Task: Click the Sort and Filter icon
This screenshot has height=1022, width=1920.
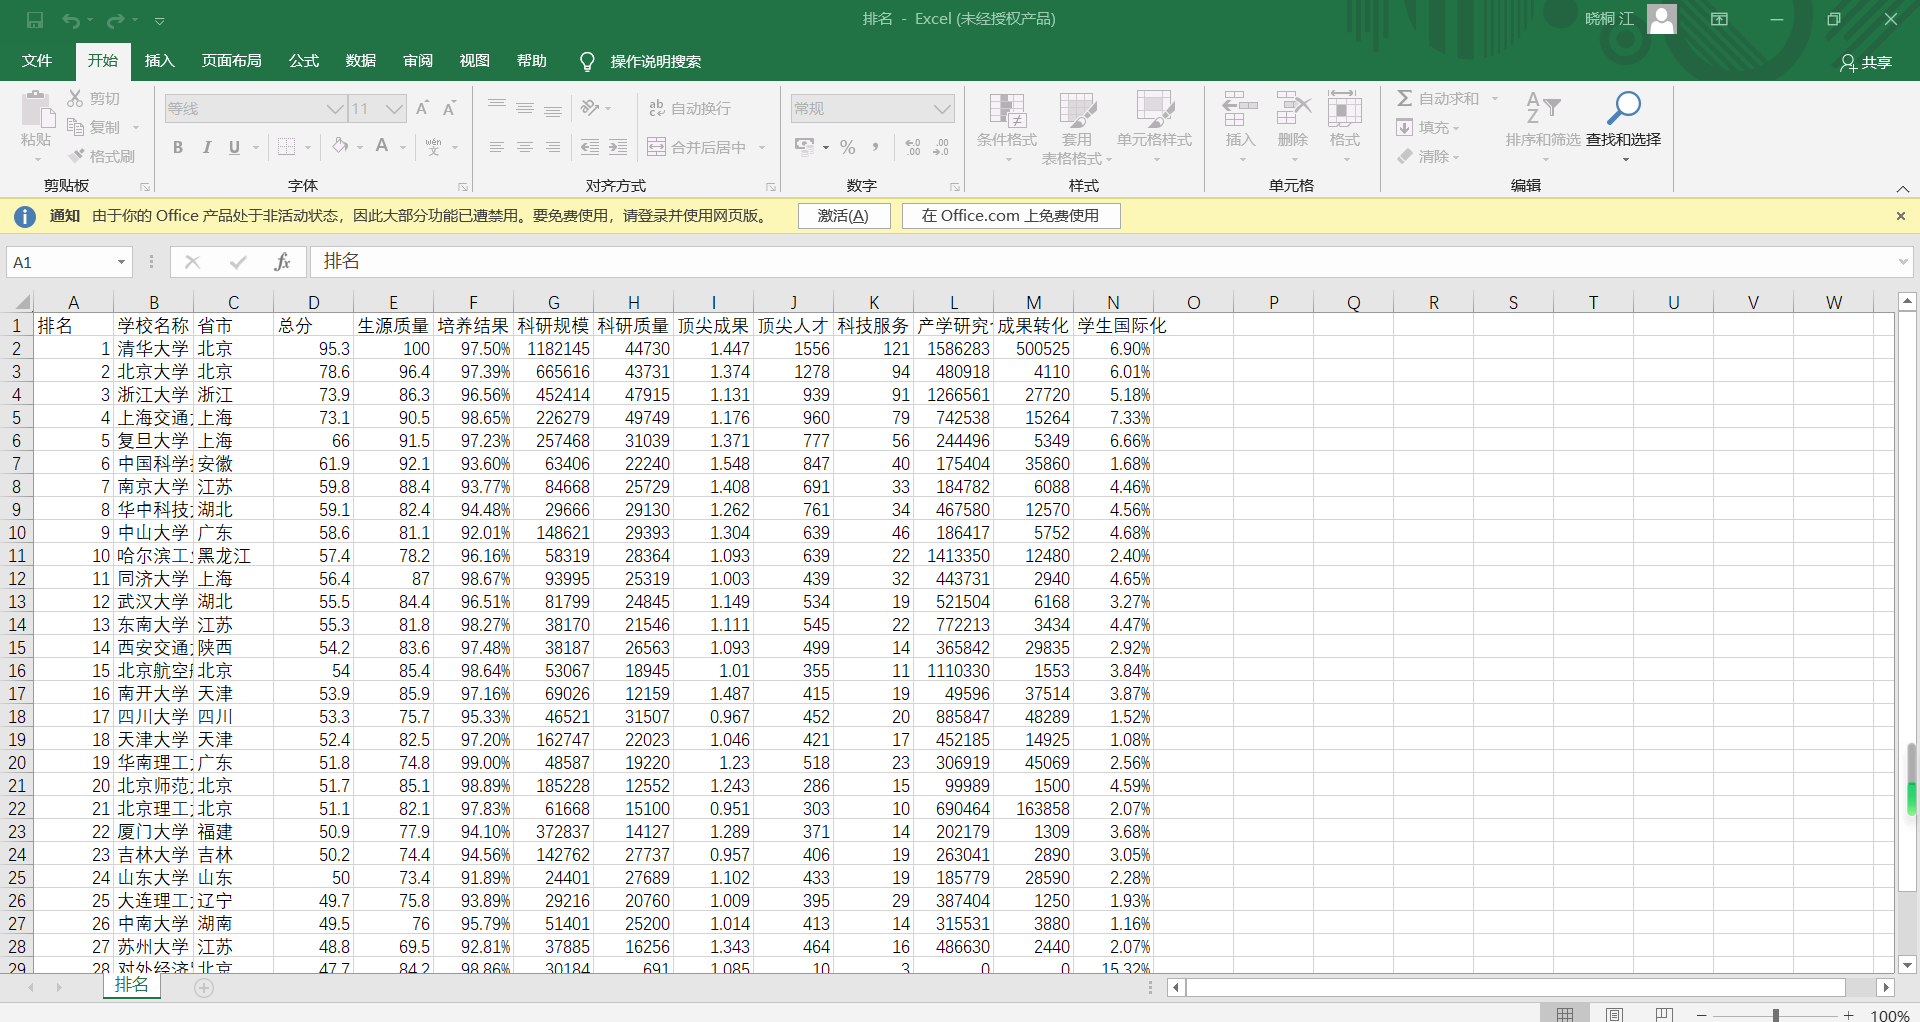Action: click(1542, 108)
